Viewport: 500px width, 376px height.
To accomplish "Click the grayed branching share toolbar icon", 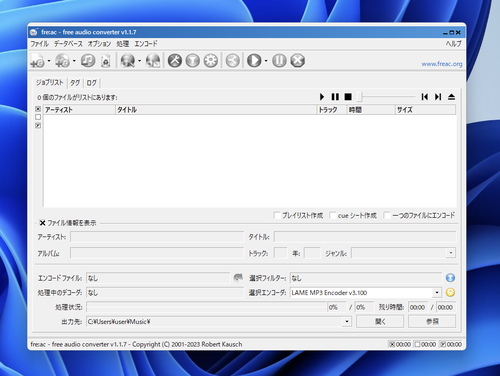I will tap(233, 61).
